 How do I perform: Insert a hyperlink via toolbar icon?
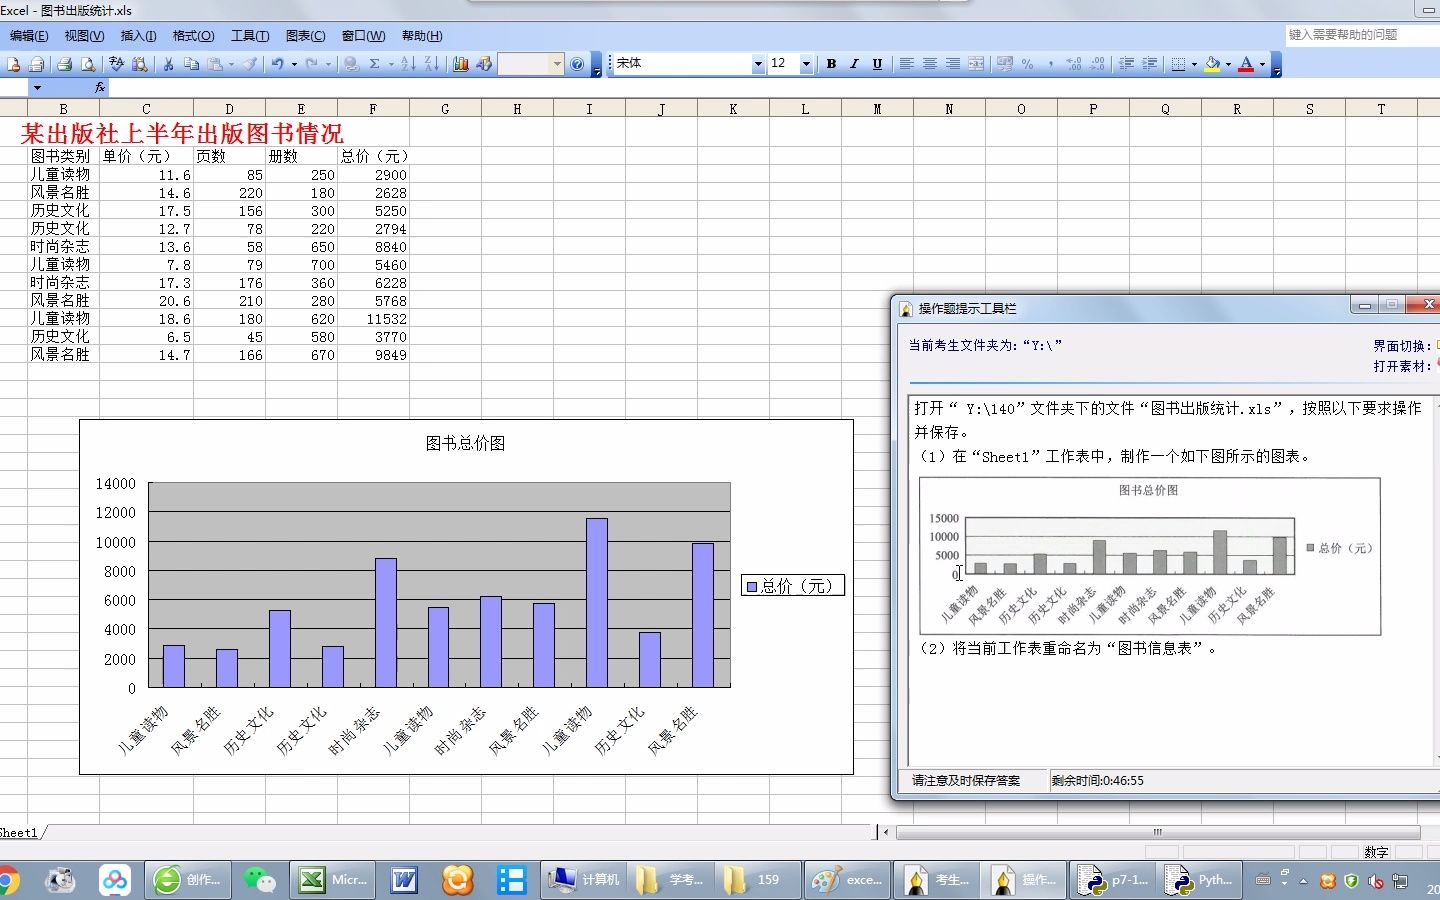click(351, 64)
